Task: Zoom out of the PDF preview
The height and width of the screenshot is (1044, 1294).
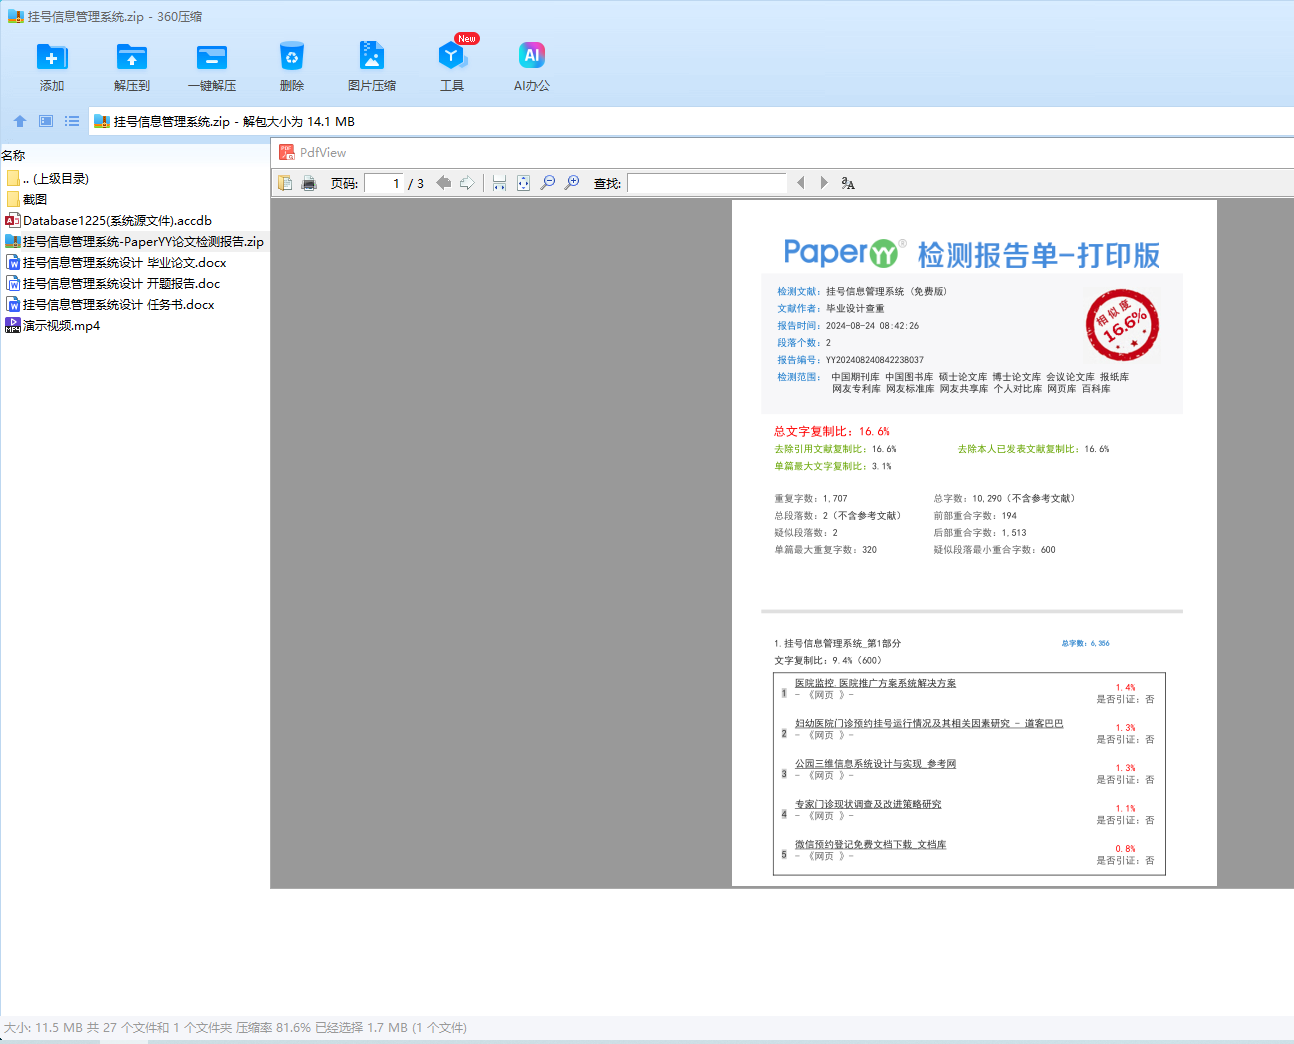Action: click(548, 183)
